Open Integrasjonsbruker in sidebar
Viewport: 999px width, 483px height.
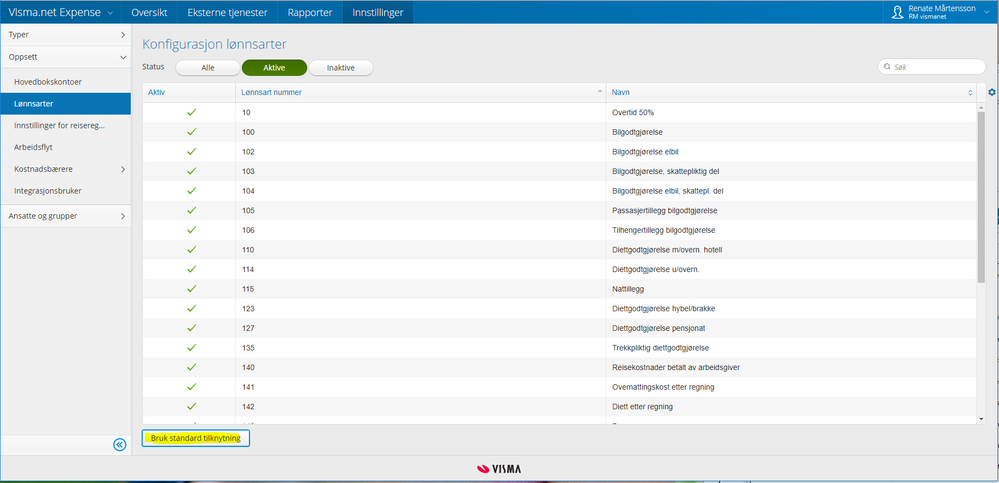click(65, 191)
